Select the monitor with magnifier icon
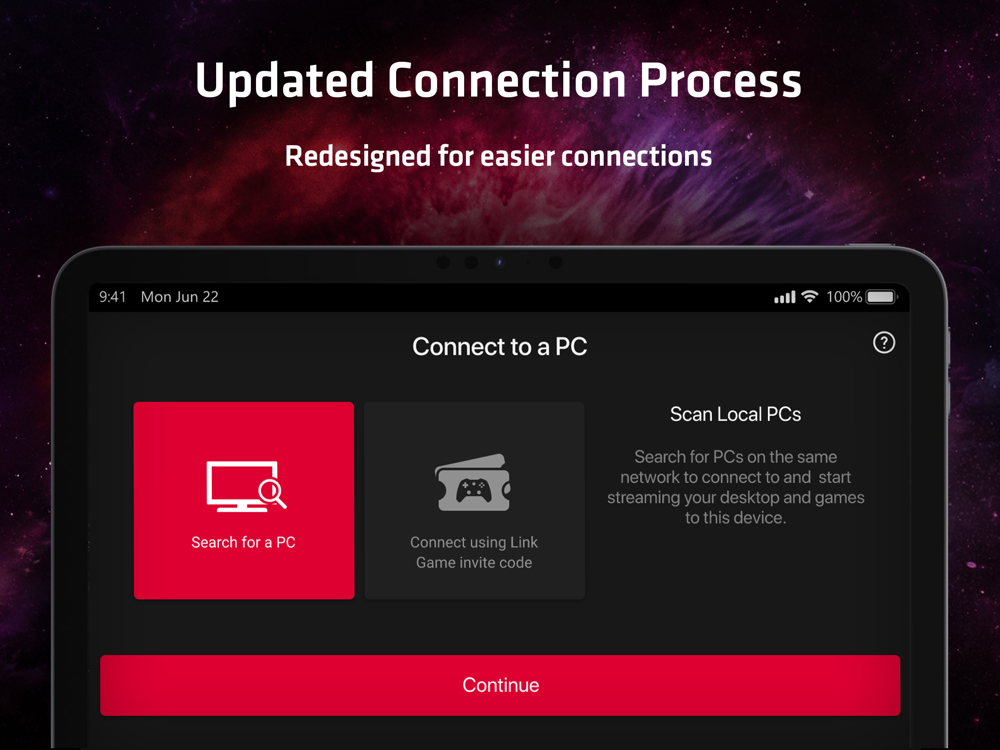The height and width of the screenshot is (750, 1000). 246,486
